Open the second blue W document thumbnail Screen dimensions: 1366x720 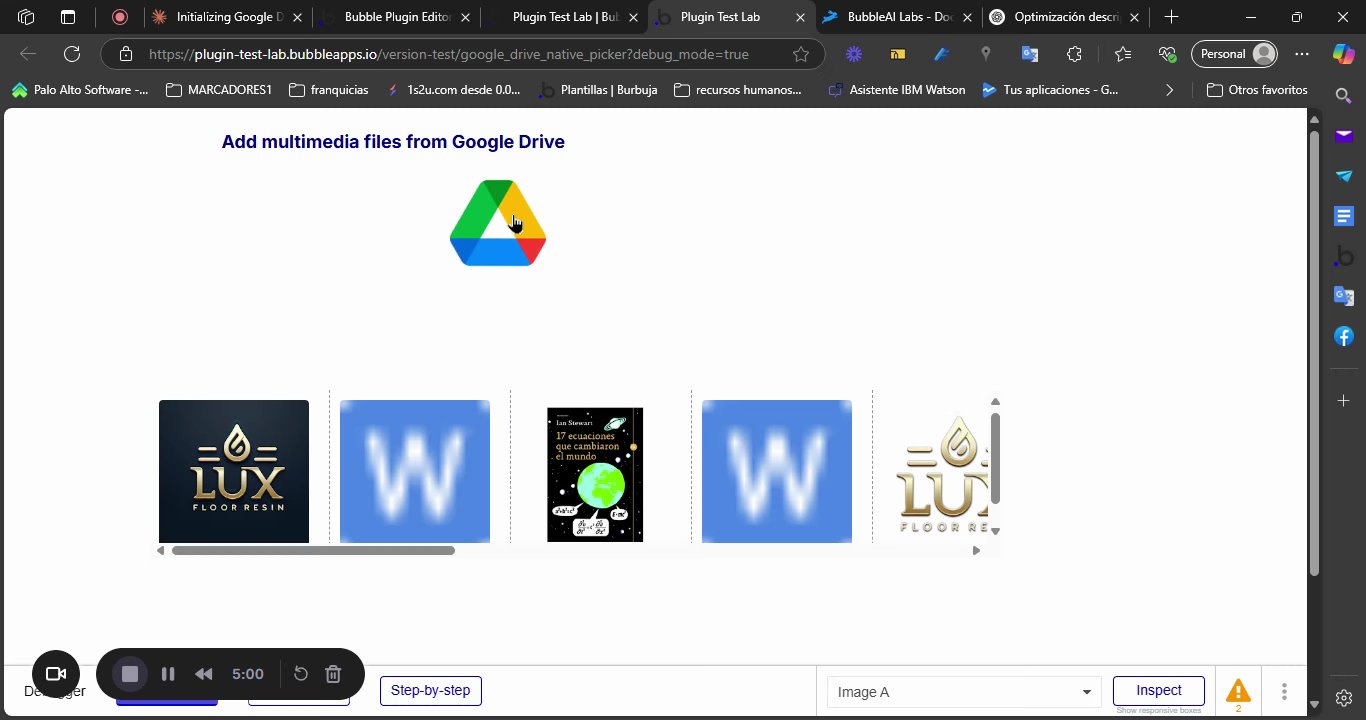point(777,471)
